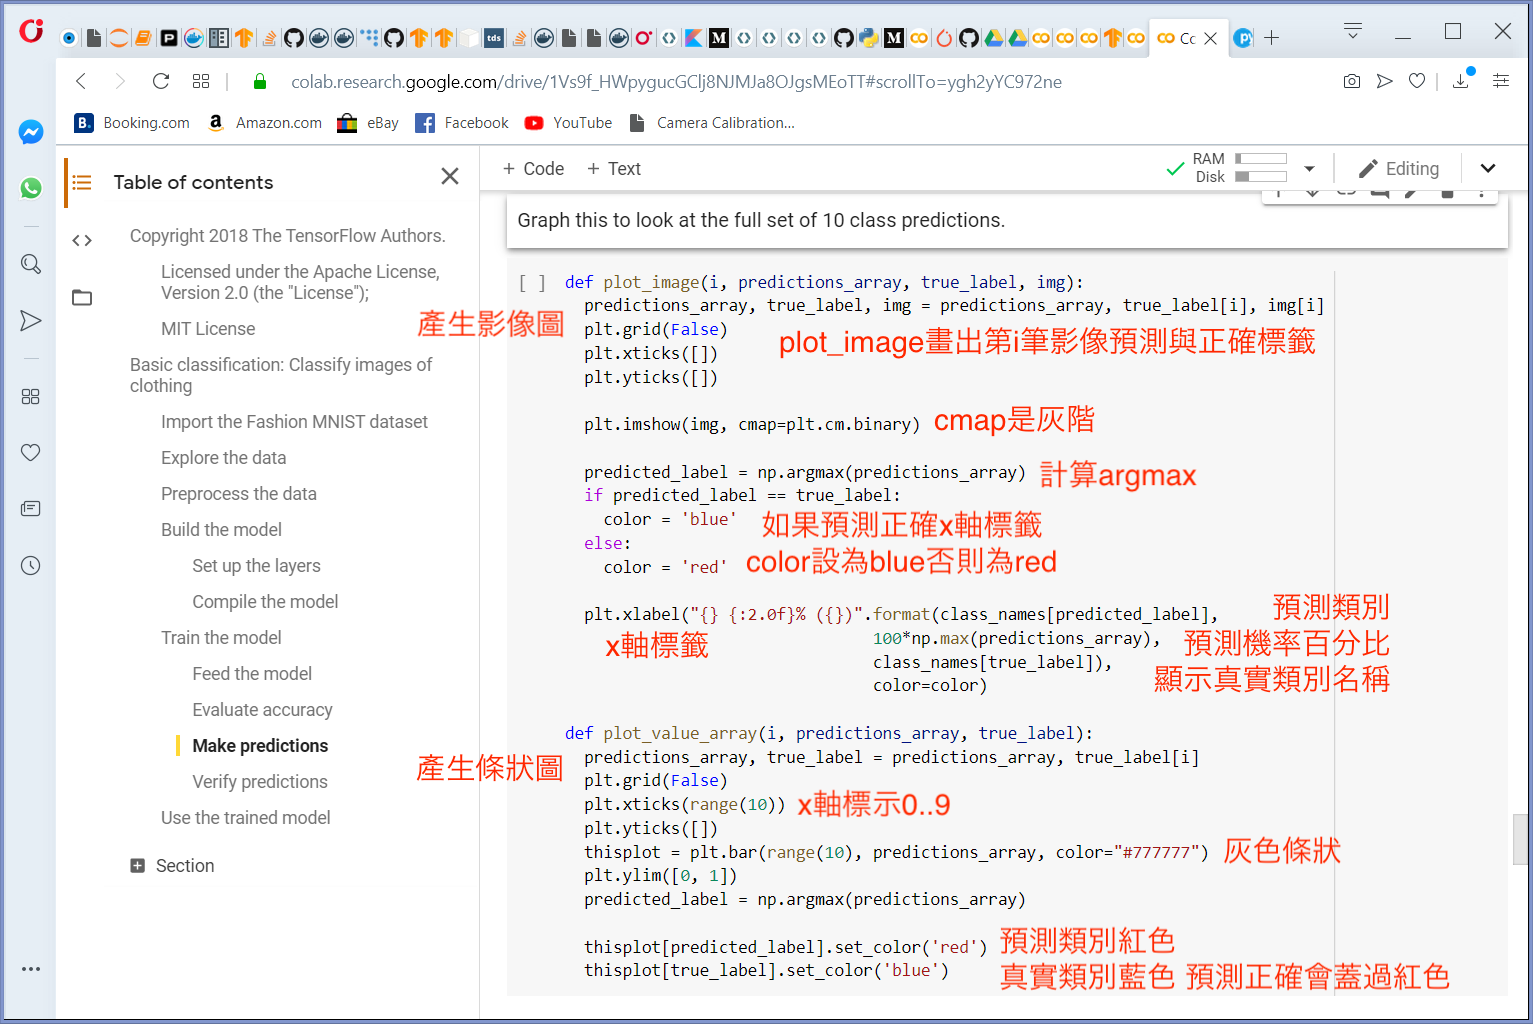Open history clock icon in sidebar

point(31,566)
